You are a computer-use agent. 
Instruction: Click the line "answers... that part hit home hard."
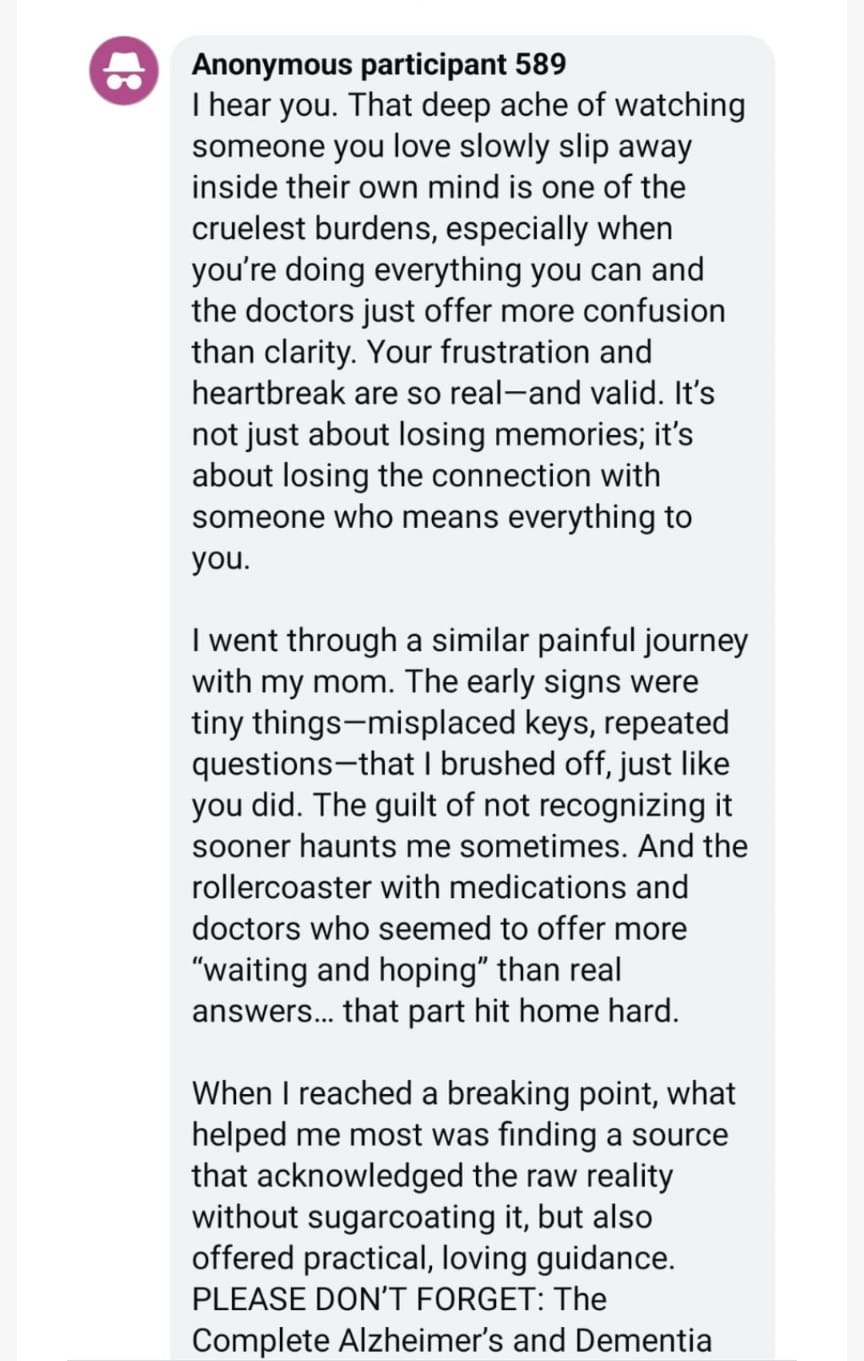click(x=435, y=1010)
